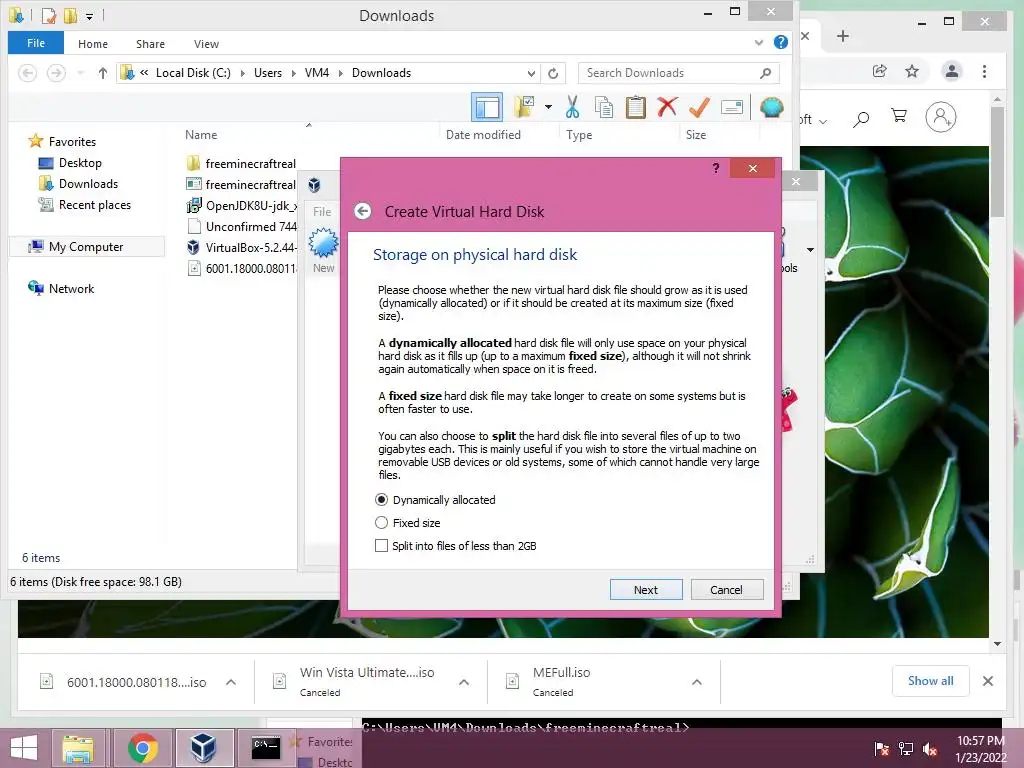Viewport: 1024px width, 768px height.
Task: Cancel the Create Virtual Hard Disk wizard
Action: click(726, 590)
